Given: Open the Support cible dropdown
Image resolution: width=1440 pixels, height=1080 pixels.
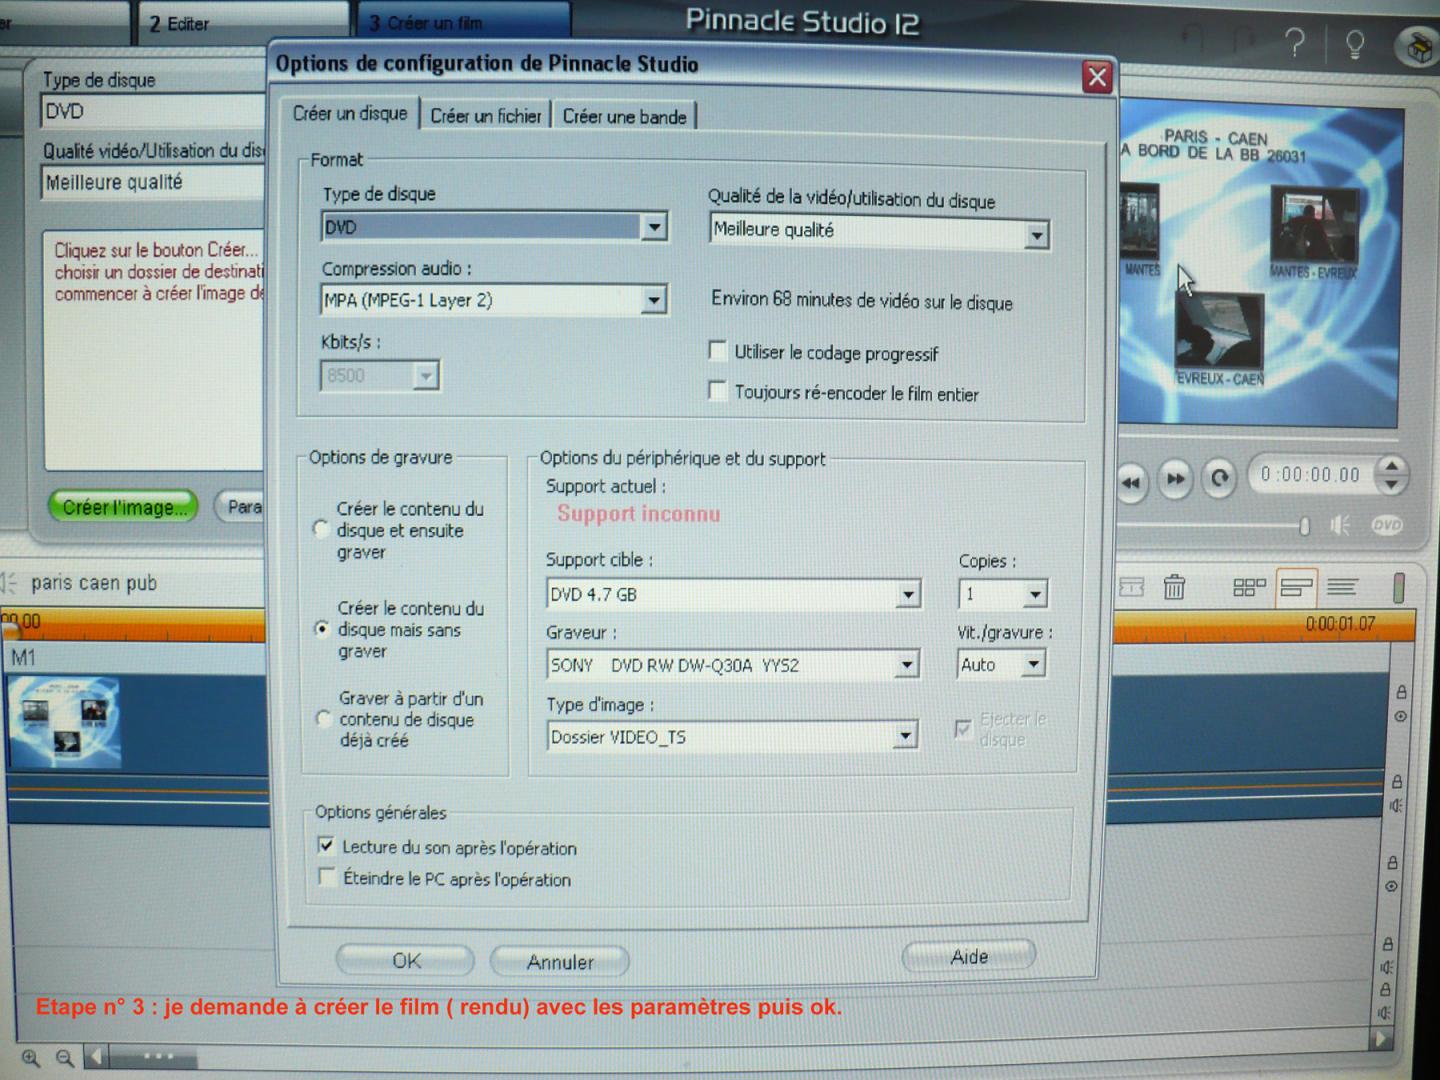Looking at the screenshot, I should tap(908, 594).
